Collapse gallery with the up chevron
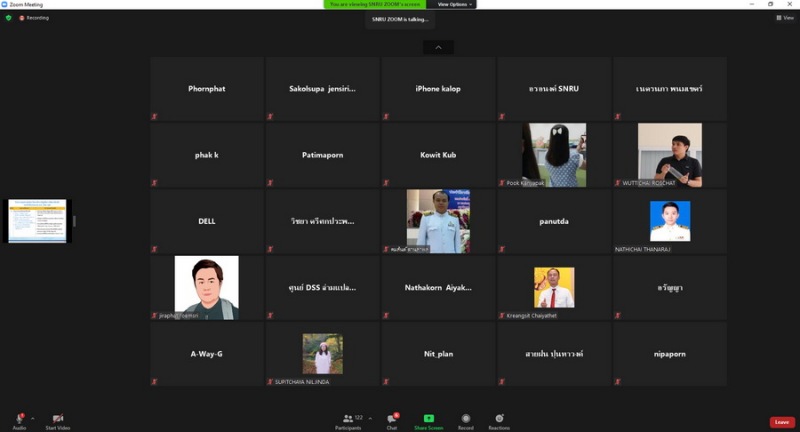 tap(438, 47)
